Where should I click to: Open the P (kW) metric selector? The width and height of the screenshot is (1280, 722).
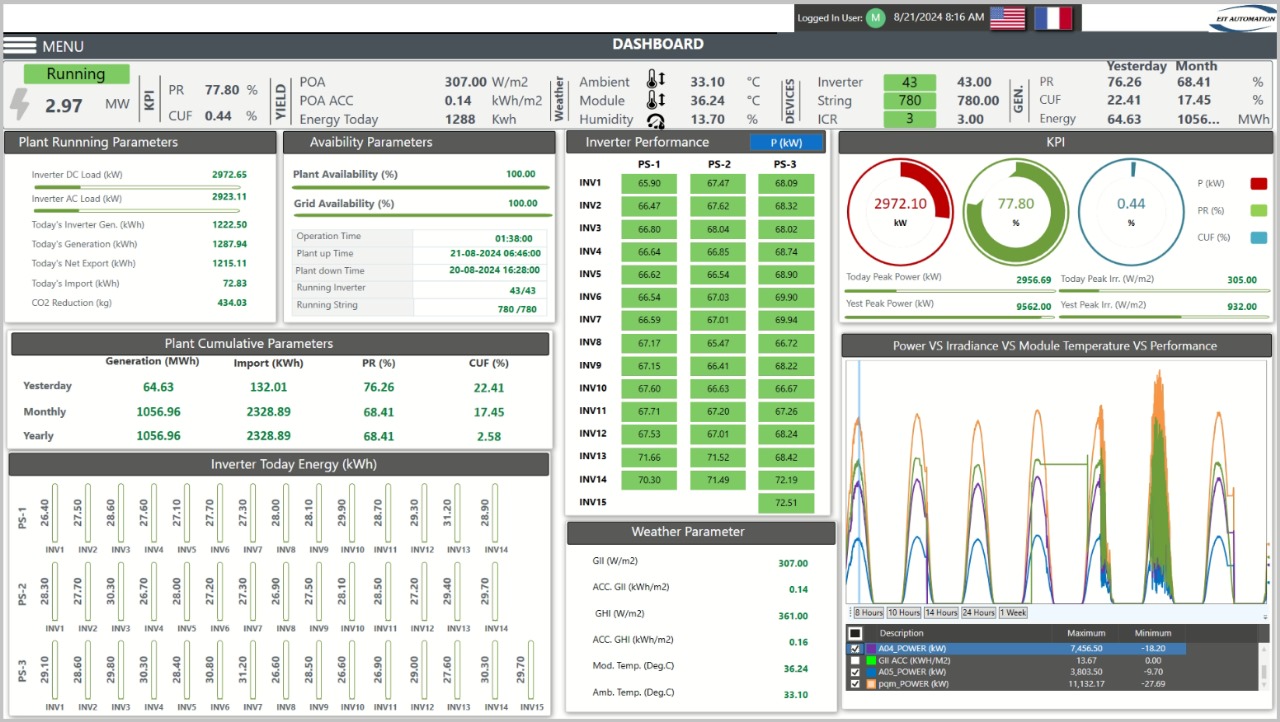(787, 141)
